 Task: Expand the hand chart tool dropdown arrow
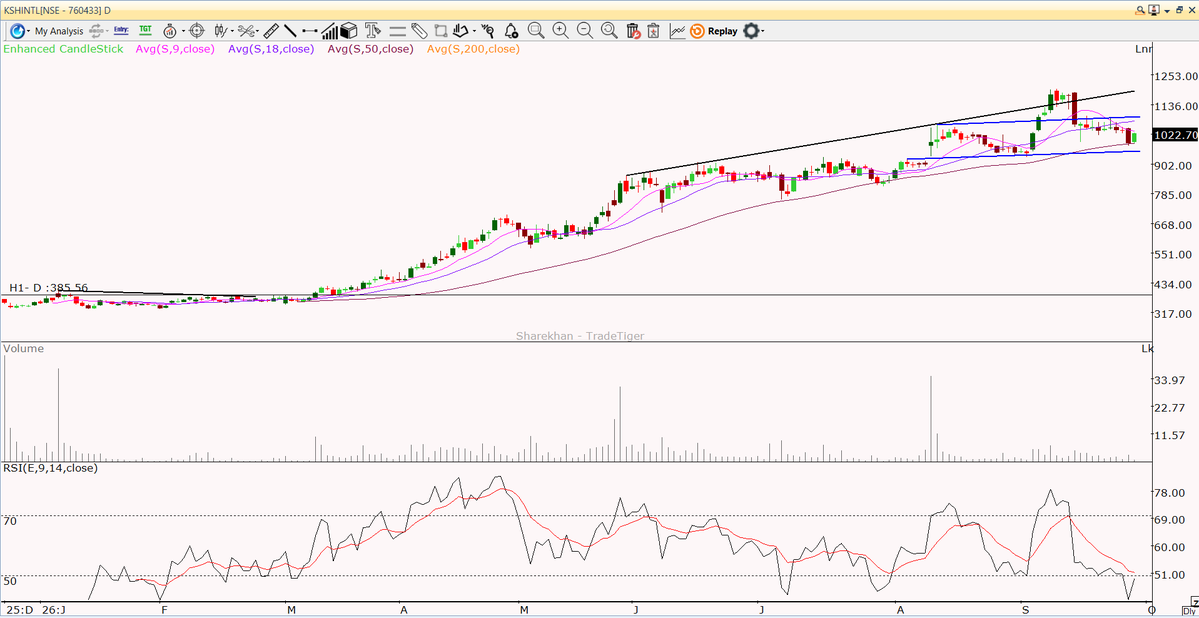[474, 31]
